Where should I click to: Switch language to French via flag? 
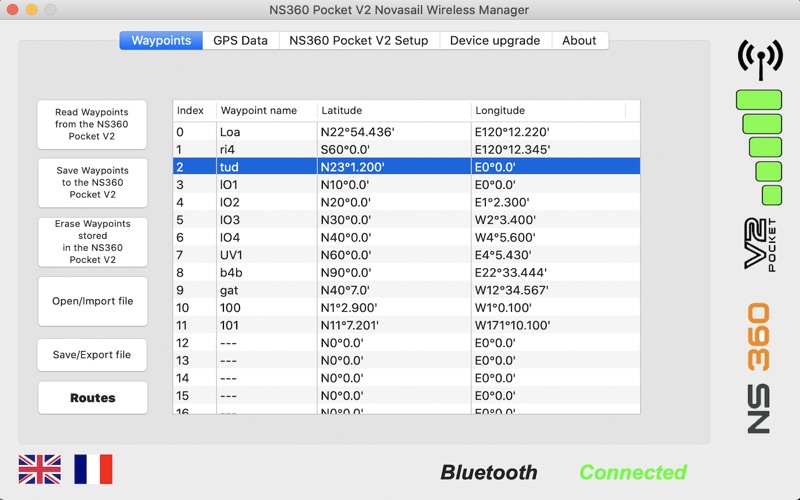point(93,469)
